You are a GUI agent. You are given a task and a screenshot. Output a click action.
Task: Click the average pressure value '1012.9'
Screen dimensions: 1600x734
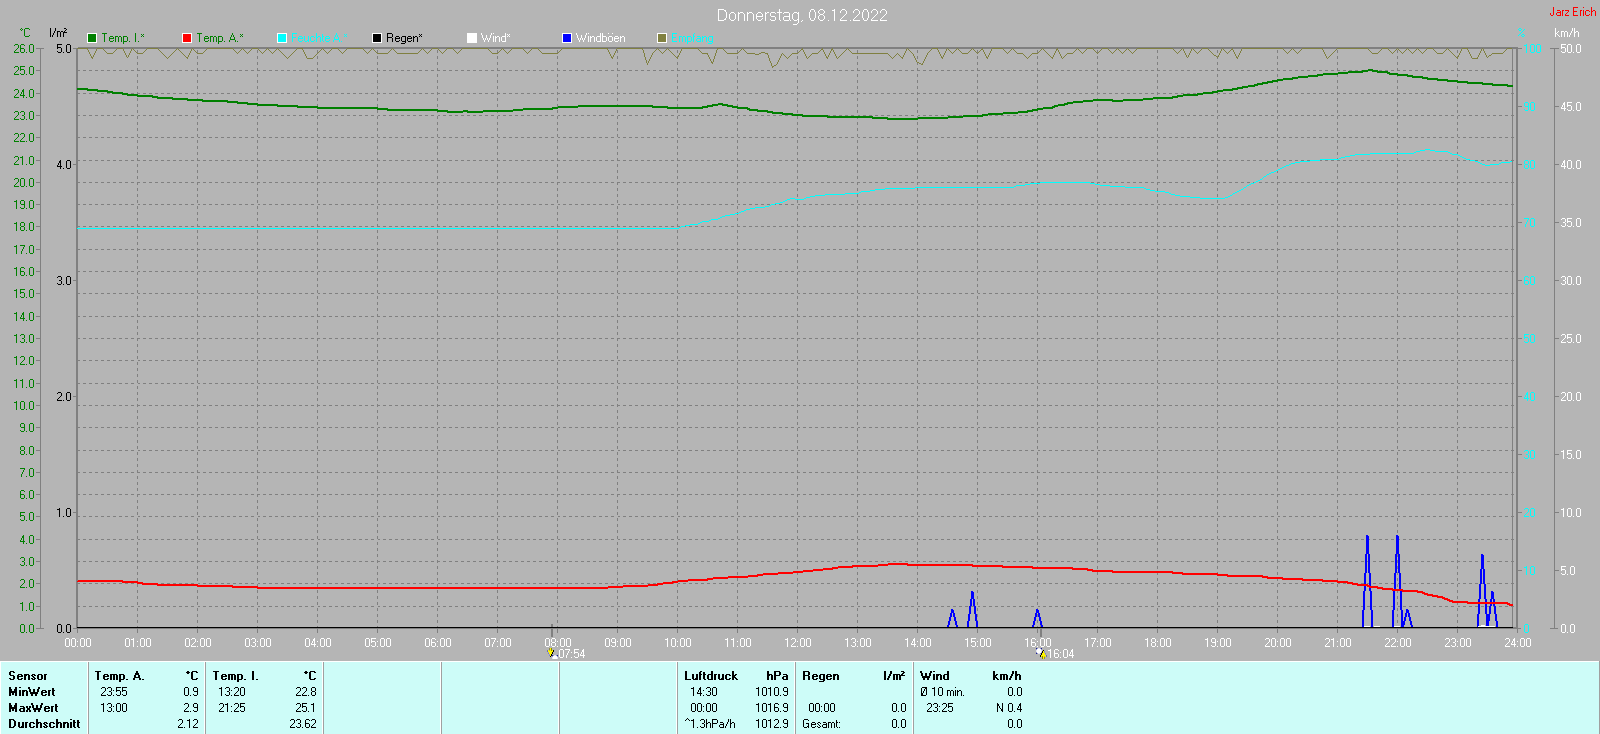click(x=772, y=724)
